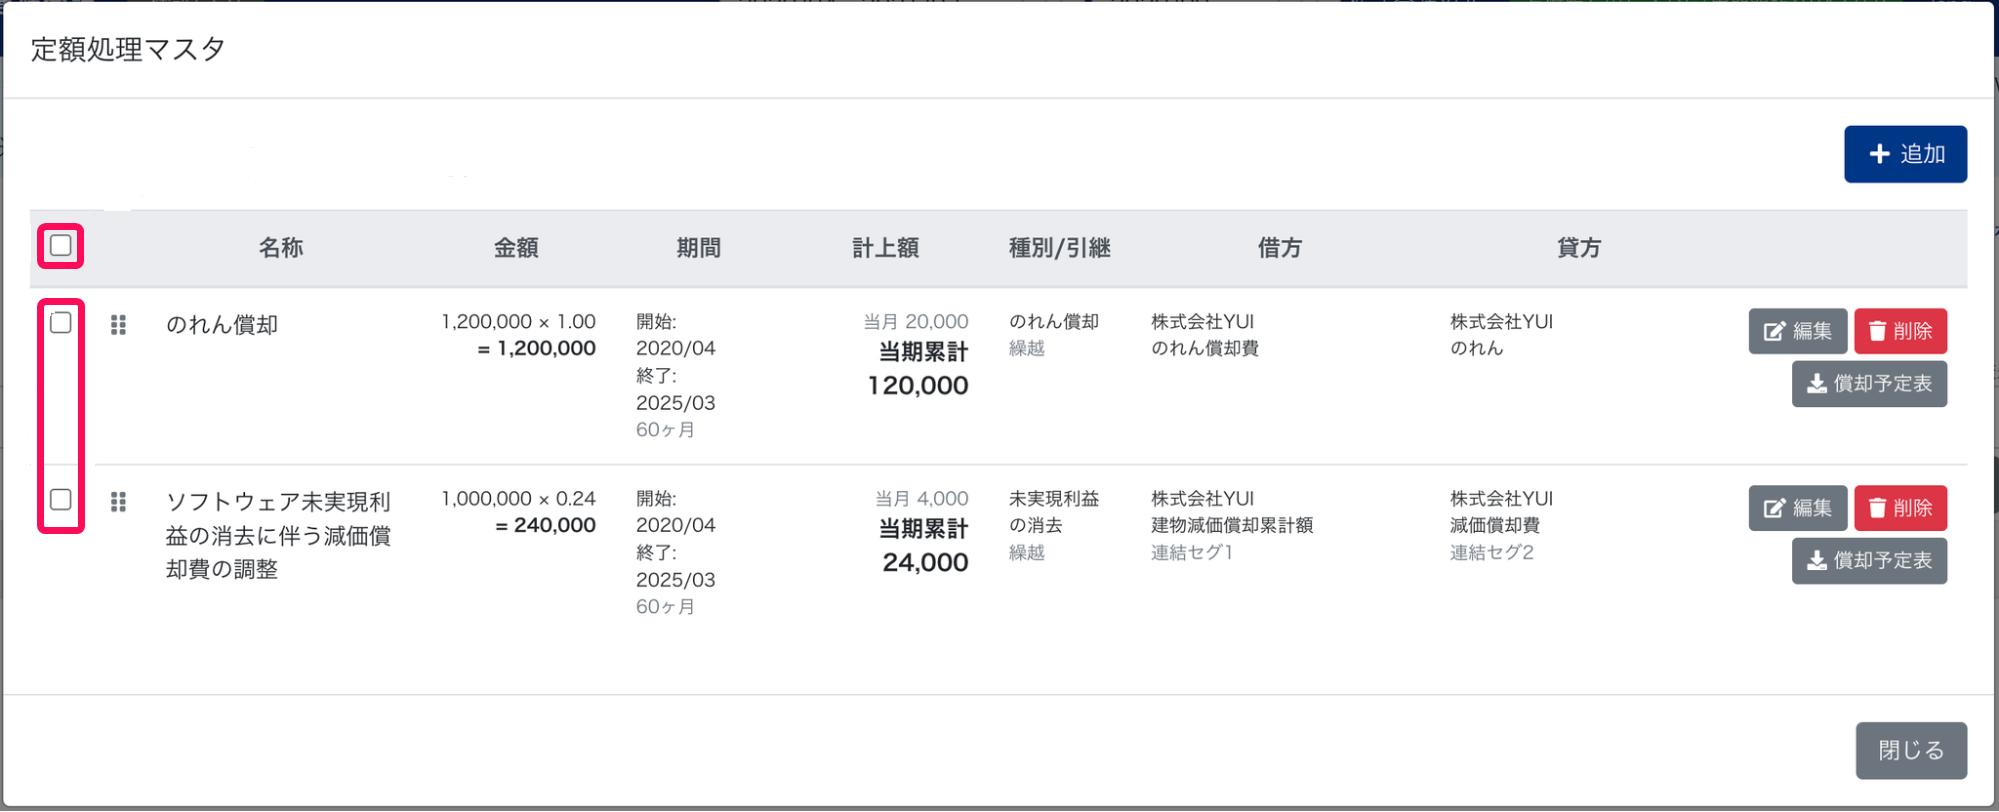This screenshot has height=812, width=1999.
Task: Grab the drag handle icon for ソフトウェア未実現利益 row
Action: 118,502
